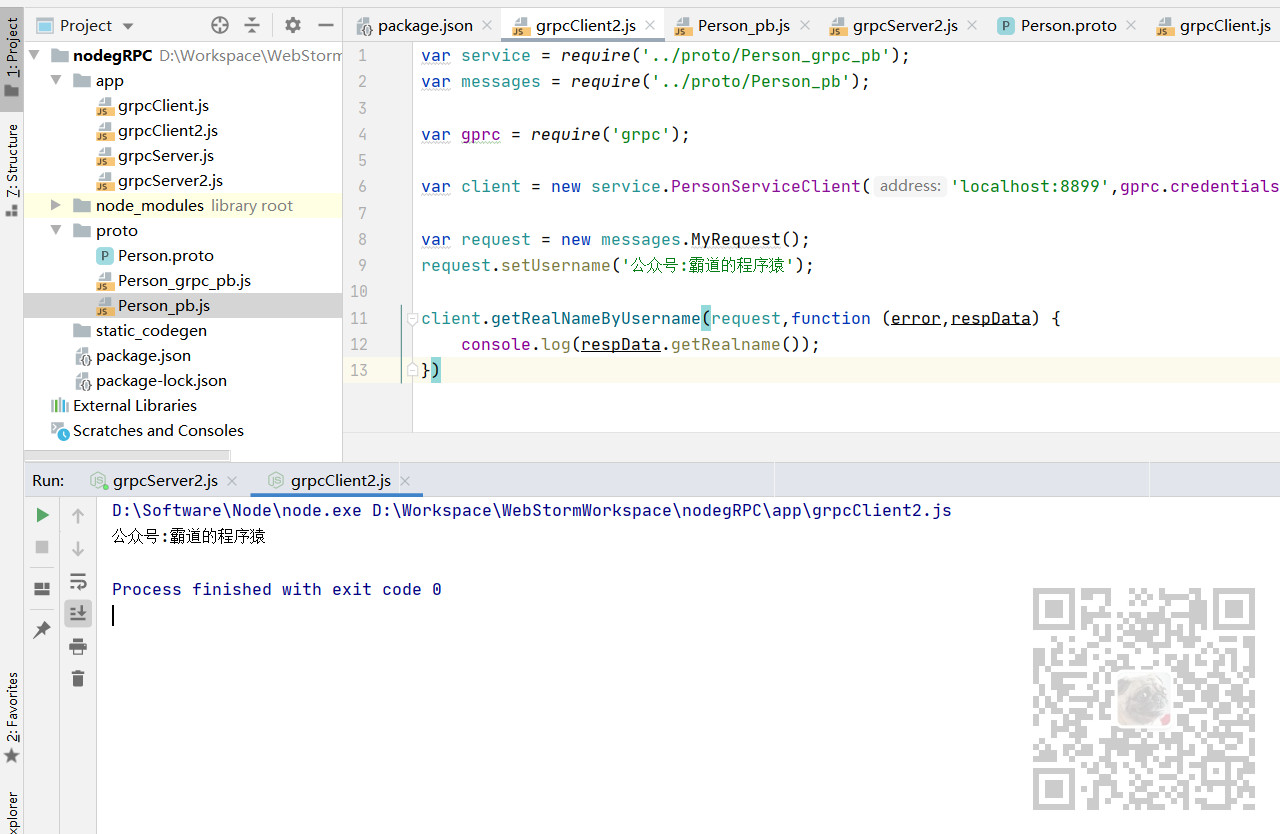
Task: Close the Person_pb.js editor tab
Action: [804, 25]
